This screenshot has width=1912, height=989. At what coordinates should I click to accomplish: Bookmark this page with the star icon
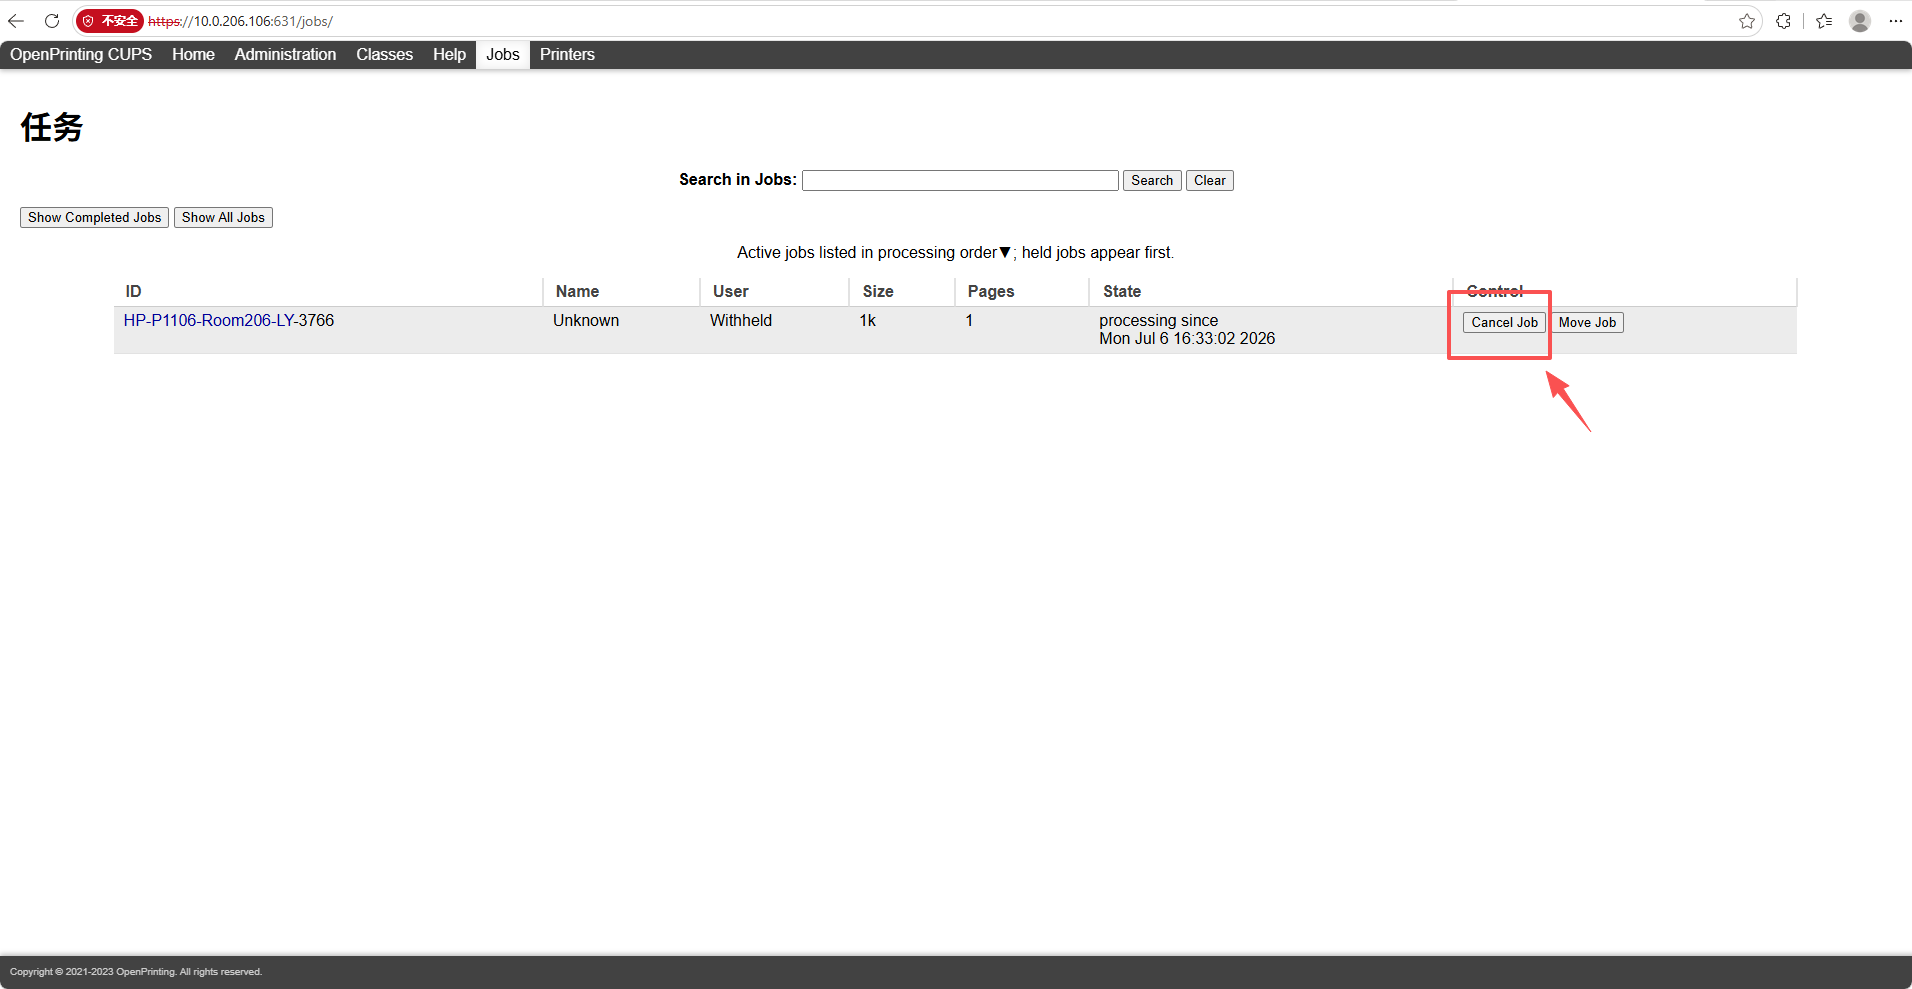tap(1746, 21)
